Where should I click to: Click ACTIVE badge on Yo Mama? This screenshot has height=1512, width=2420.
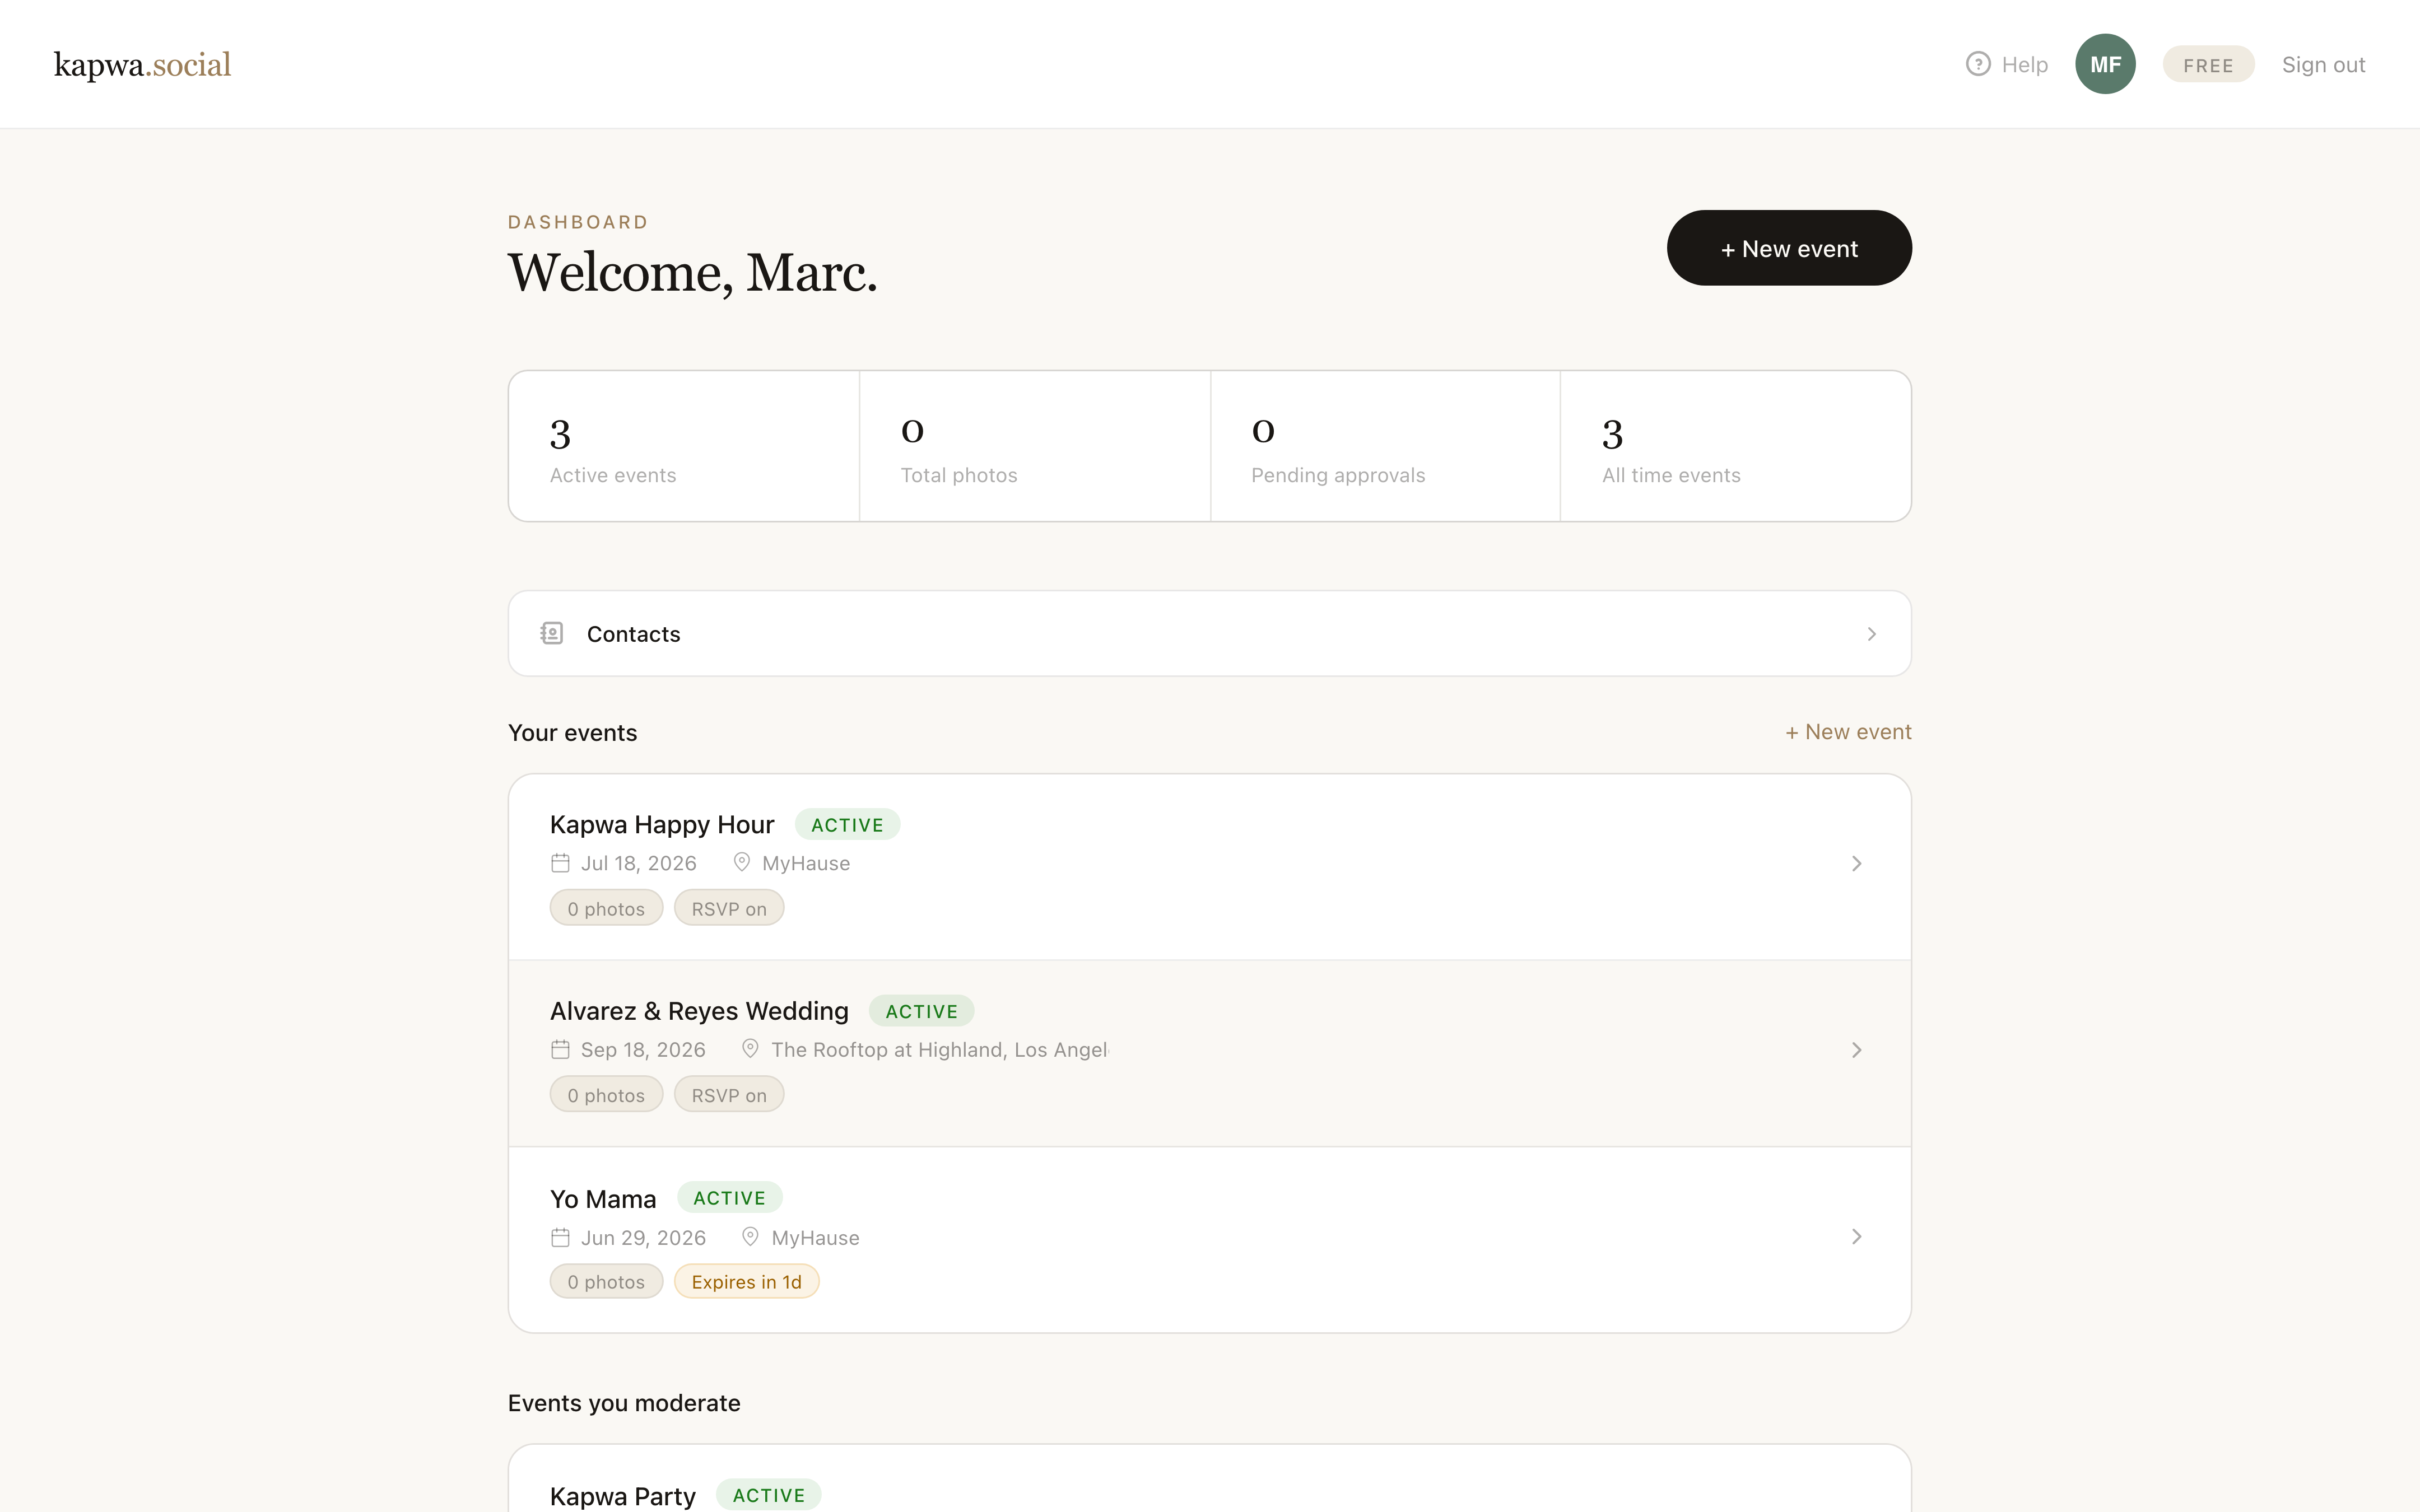tap(729, 1198)
